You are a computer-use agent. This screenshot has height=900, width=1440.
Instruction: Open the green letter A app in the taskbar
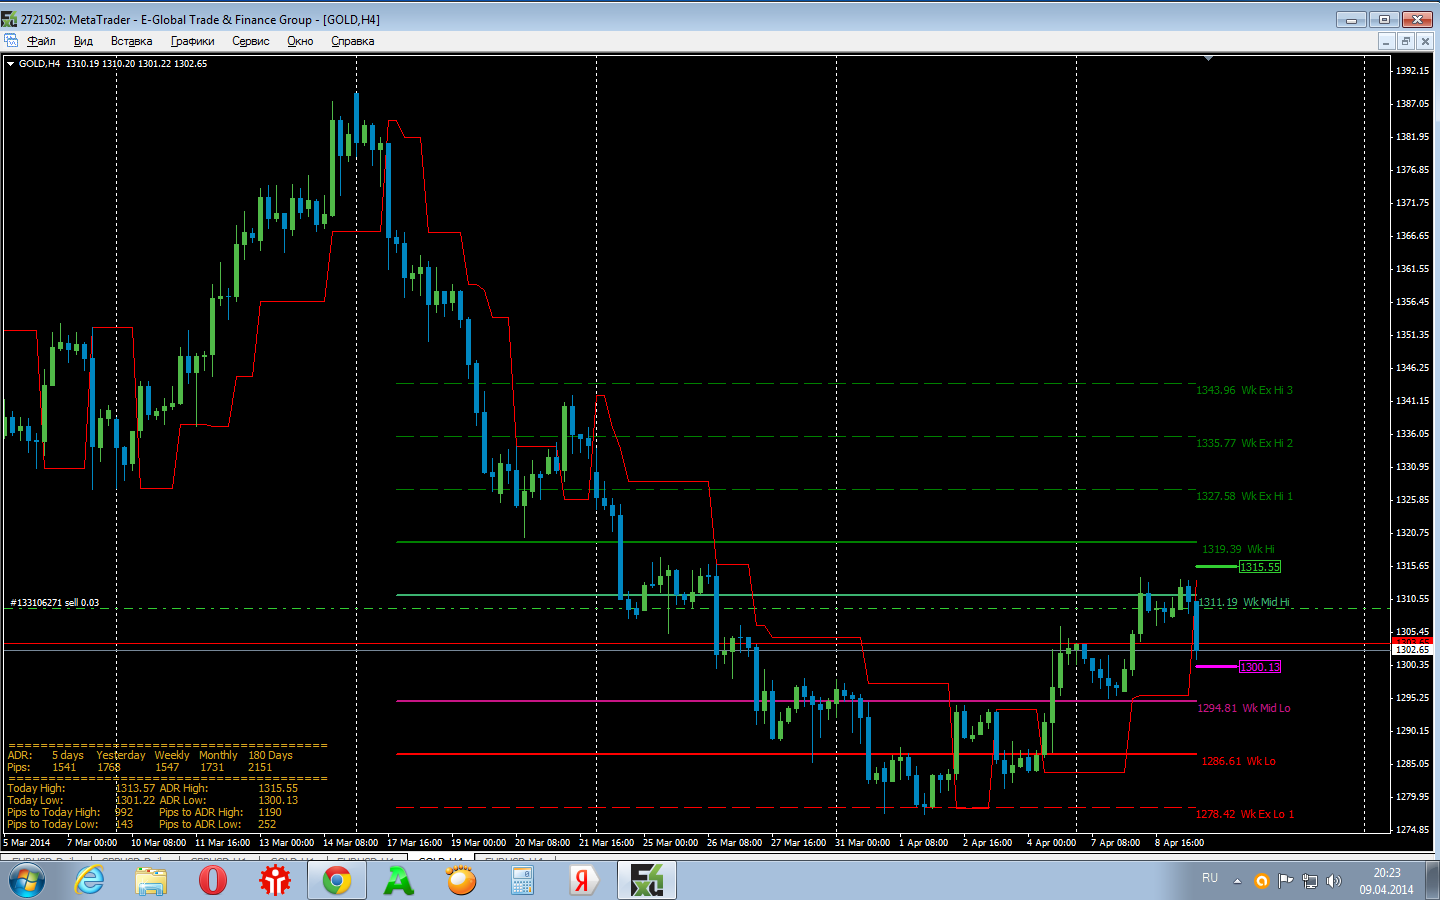coord(399,881)
